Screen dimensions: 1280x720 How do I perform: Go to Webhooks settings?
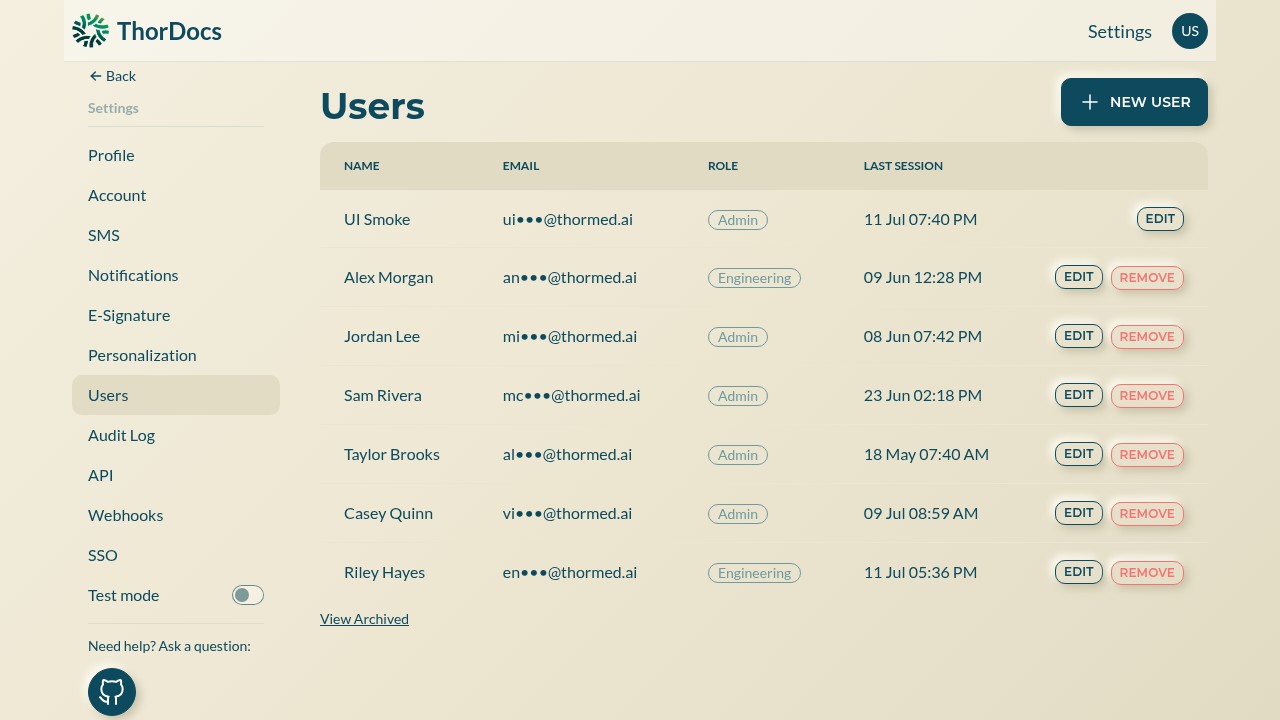[x=176, y=515]
